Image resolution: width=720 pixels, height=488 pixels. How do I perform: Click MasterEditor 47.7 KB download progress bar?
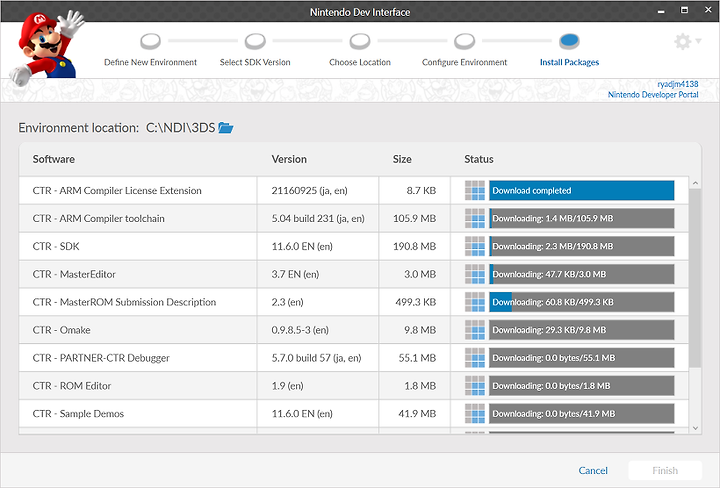point(582,274)
